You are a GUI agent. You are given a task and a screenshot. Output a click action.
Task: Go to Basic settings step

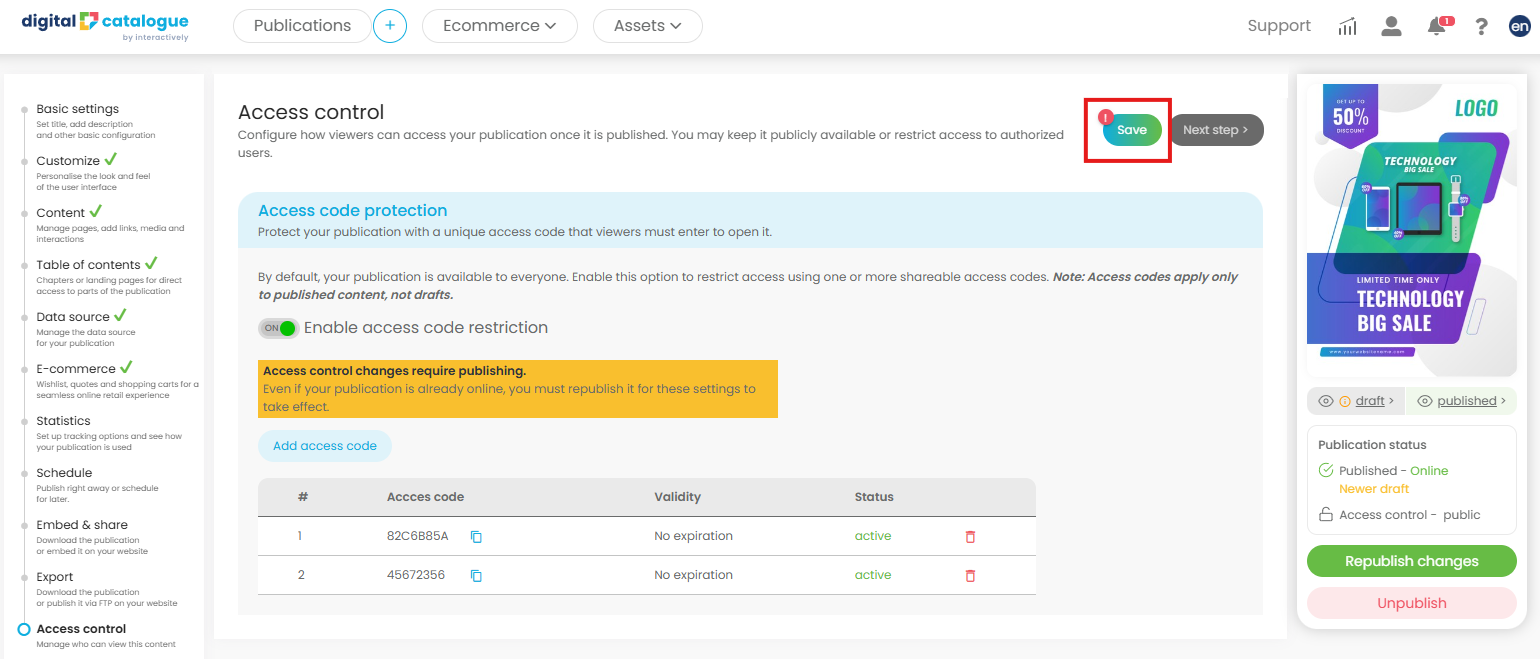77,109
